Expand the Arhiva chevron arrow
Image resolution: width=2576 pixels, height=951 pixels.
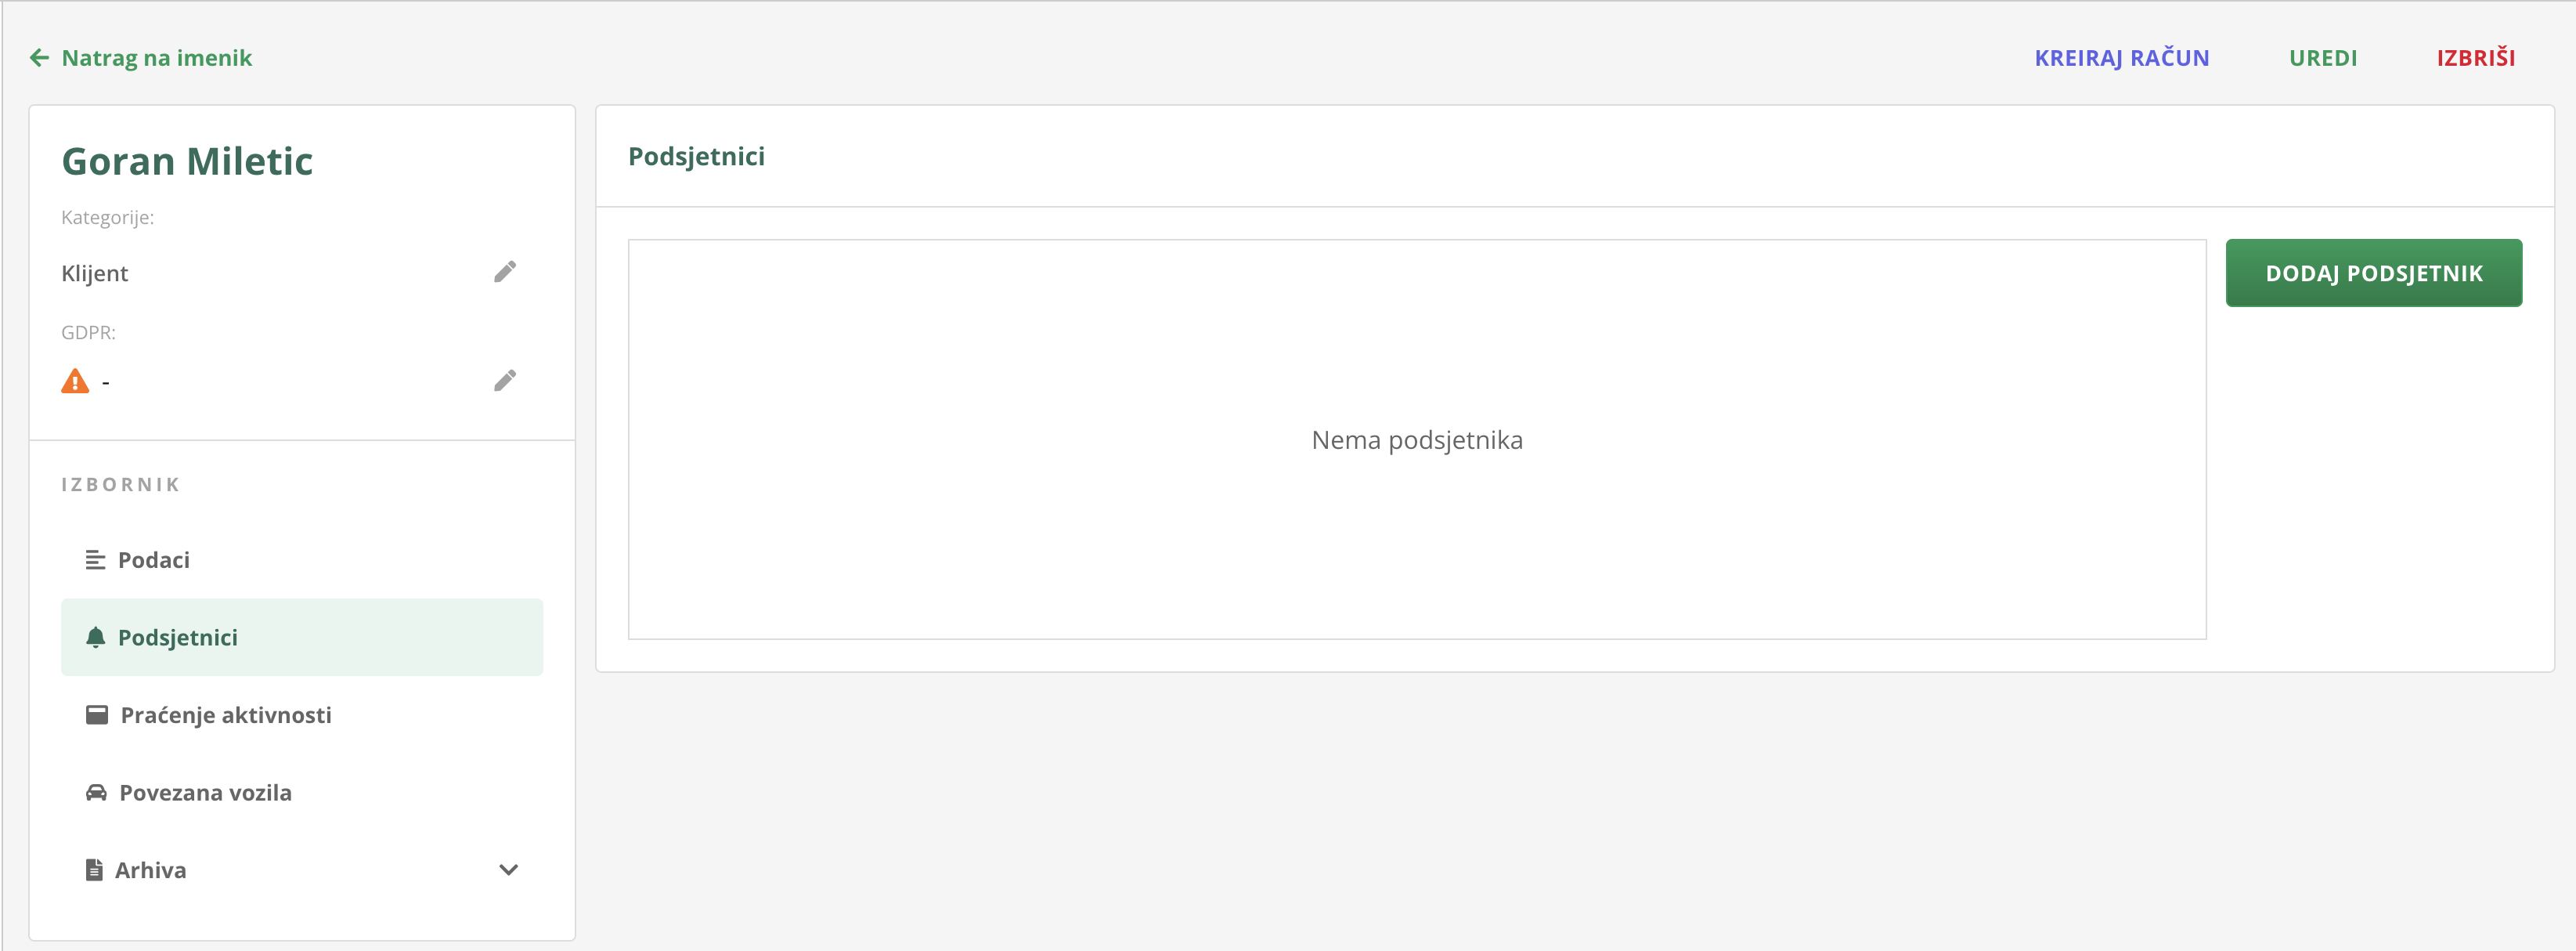tap(508, 870)
